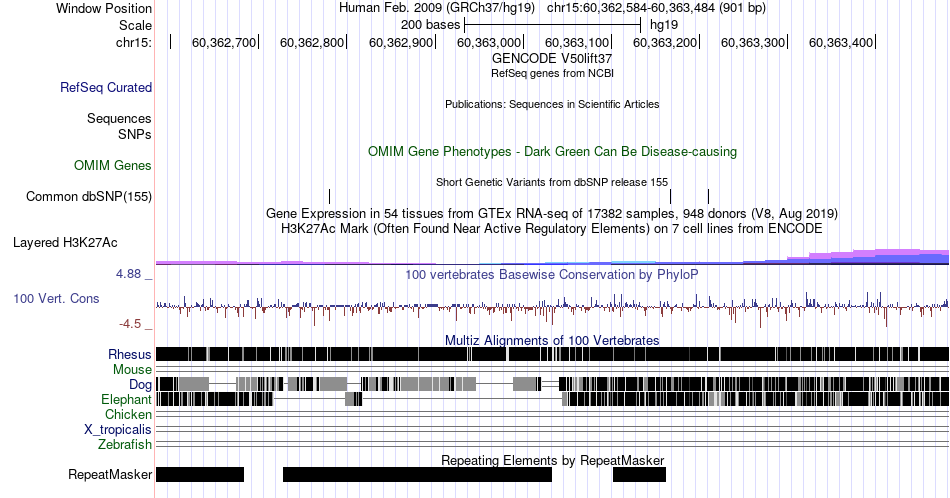Click the RepeatMasker track label

point(110,474)
